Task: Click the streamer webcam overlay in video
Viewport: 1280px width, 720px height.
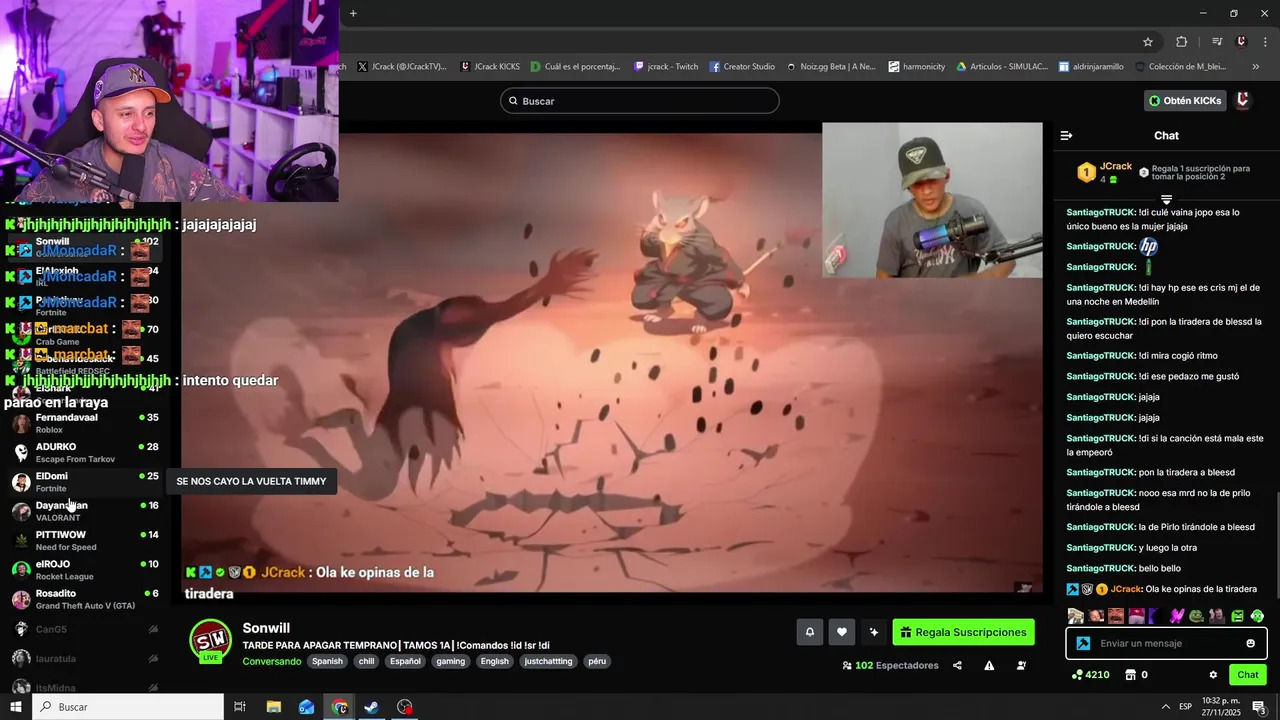Action: [932, 200]
